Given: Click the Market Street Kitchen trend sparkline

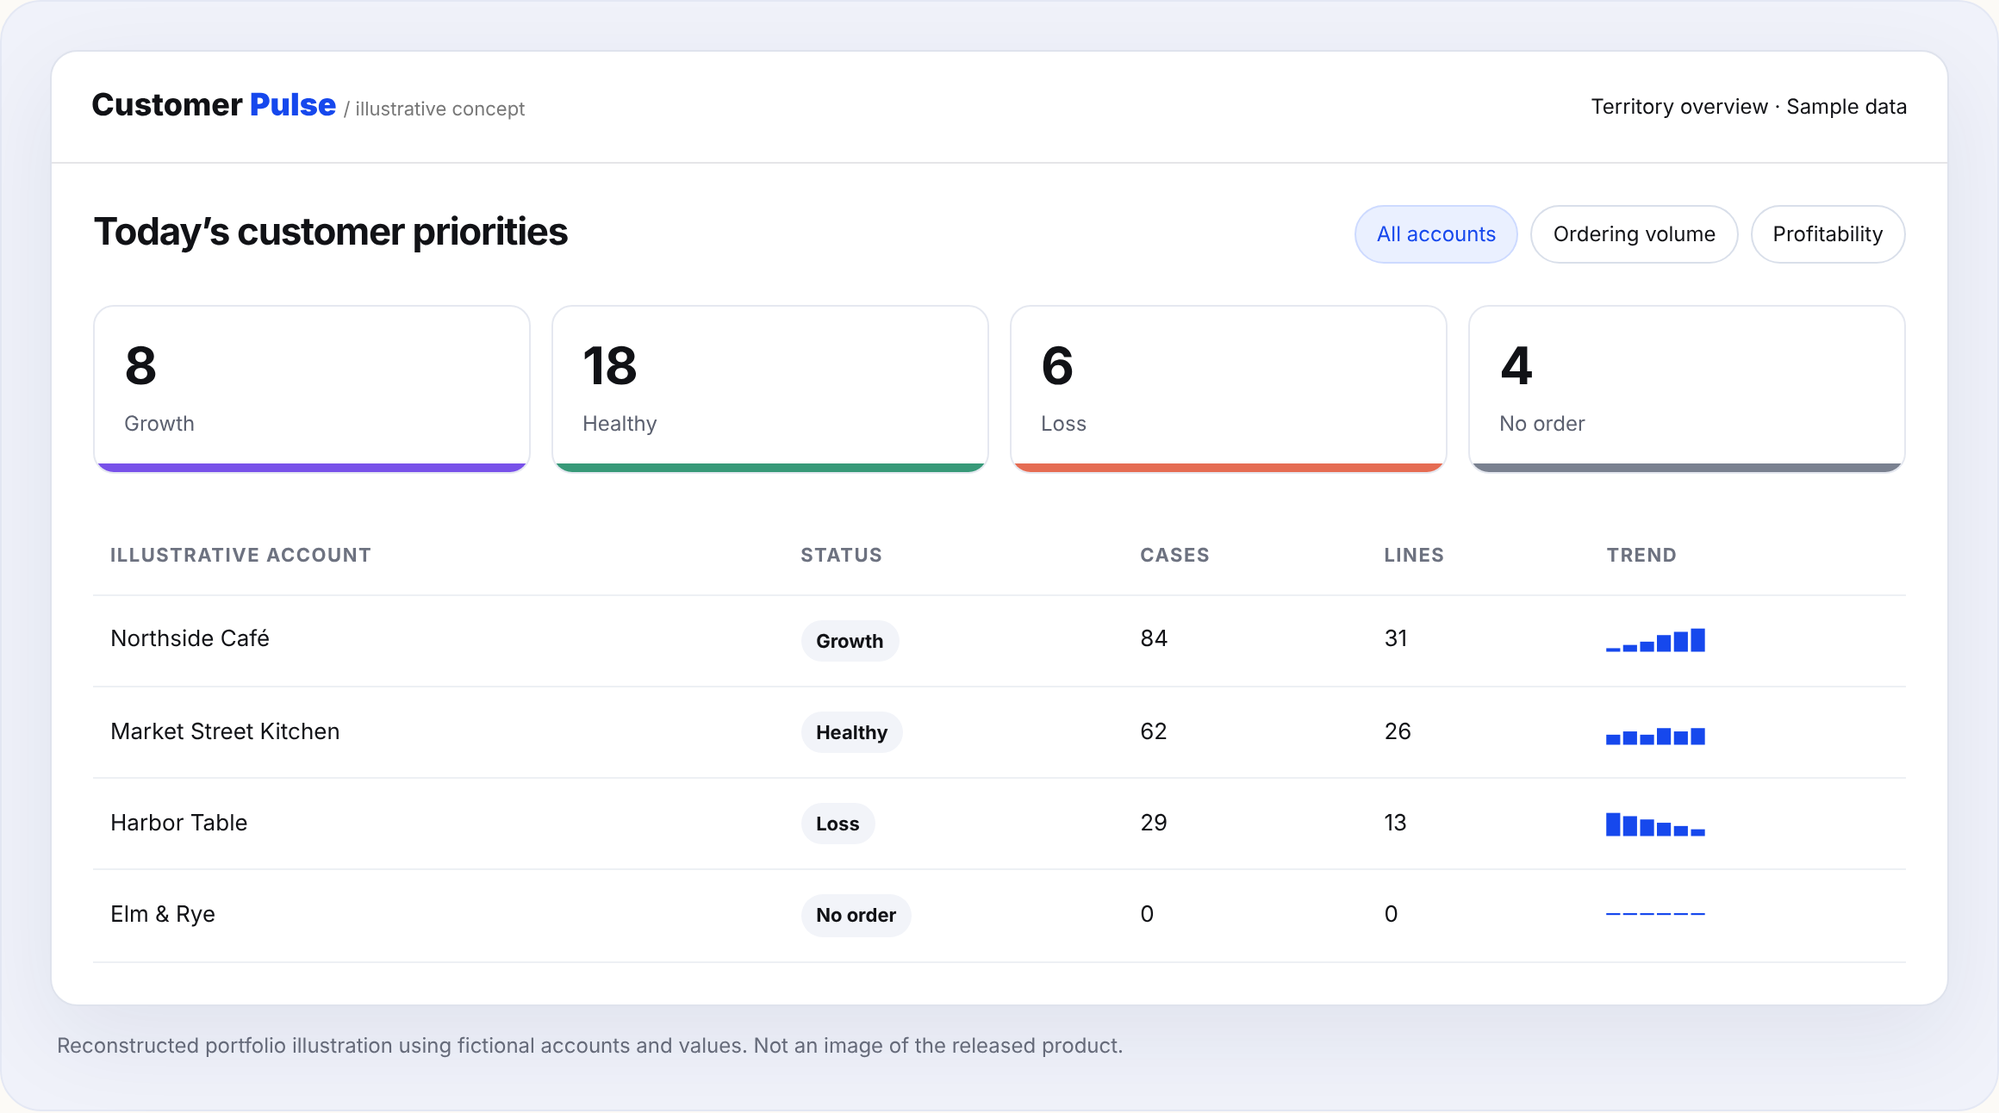Looking at the screenshot, I should (1655, 735).
